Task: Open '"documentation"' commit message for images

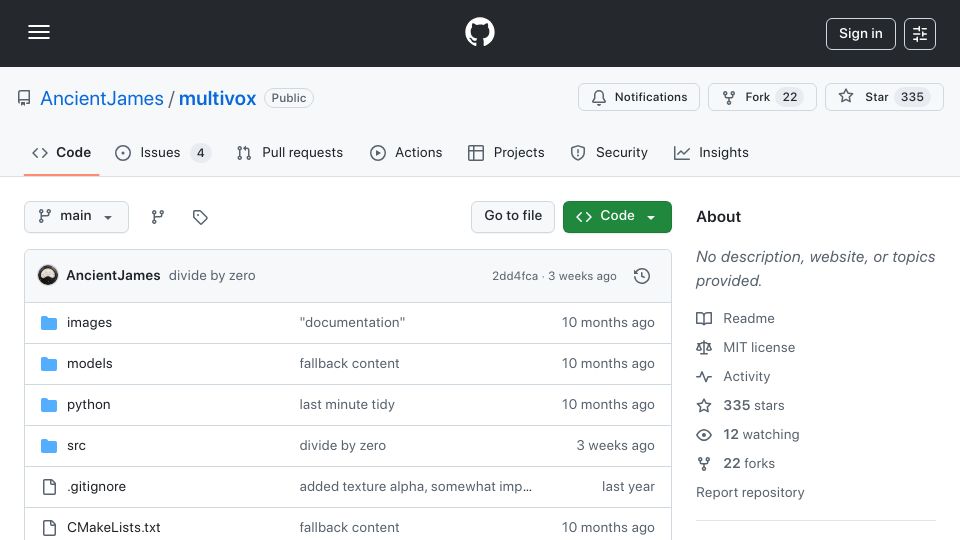Action: [352, 323]
